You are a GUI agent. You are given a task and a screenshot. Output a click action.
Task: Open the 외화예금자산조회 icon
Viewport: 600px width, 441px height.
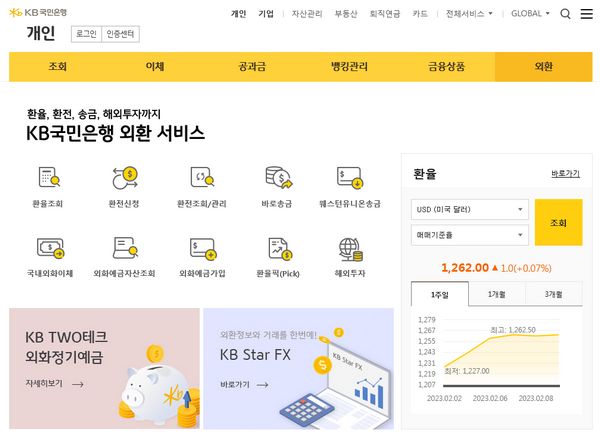click(125, 248)
